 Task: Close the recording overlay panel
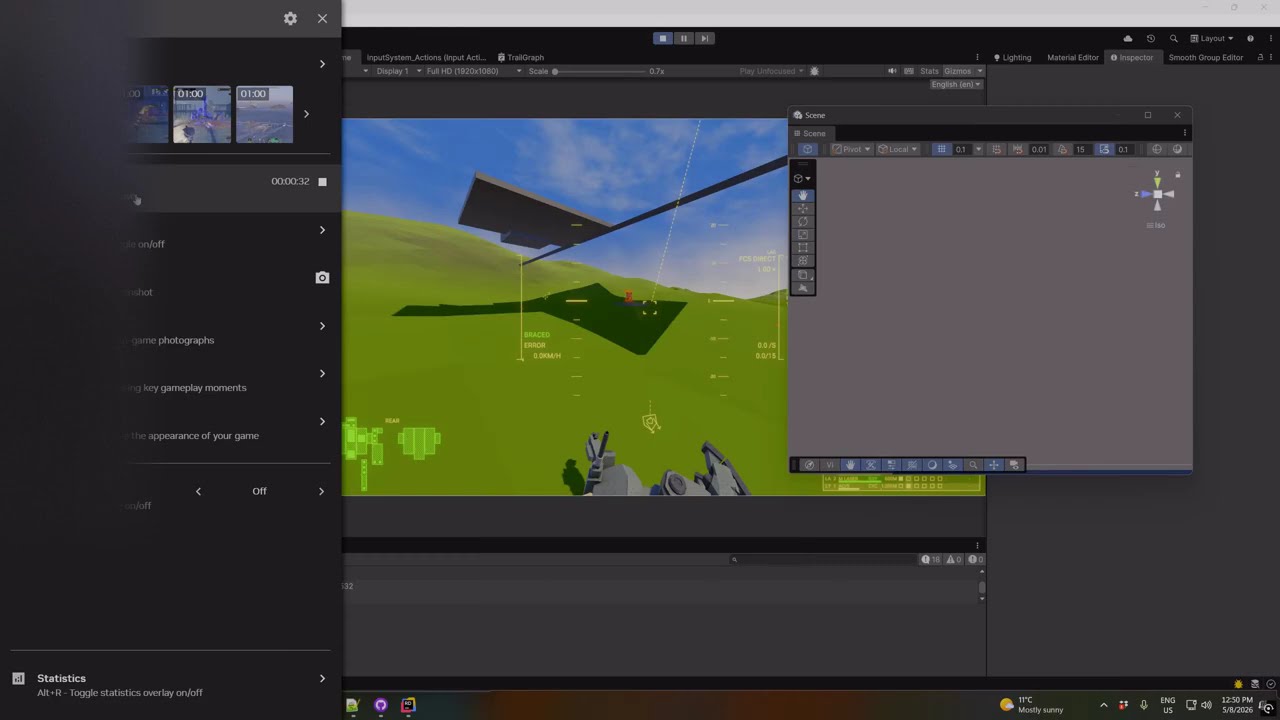(322, 18)
